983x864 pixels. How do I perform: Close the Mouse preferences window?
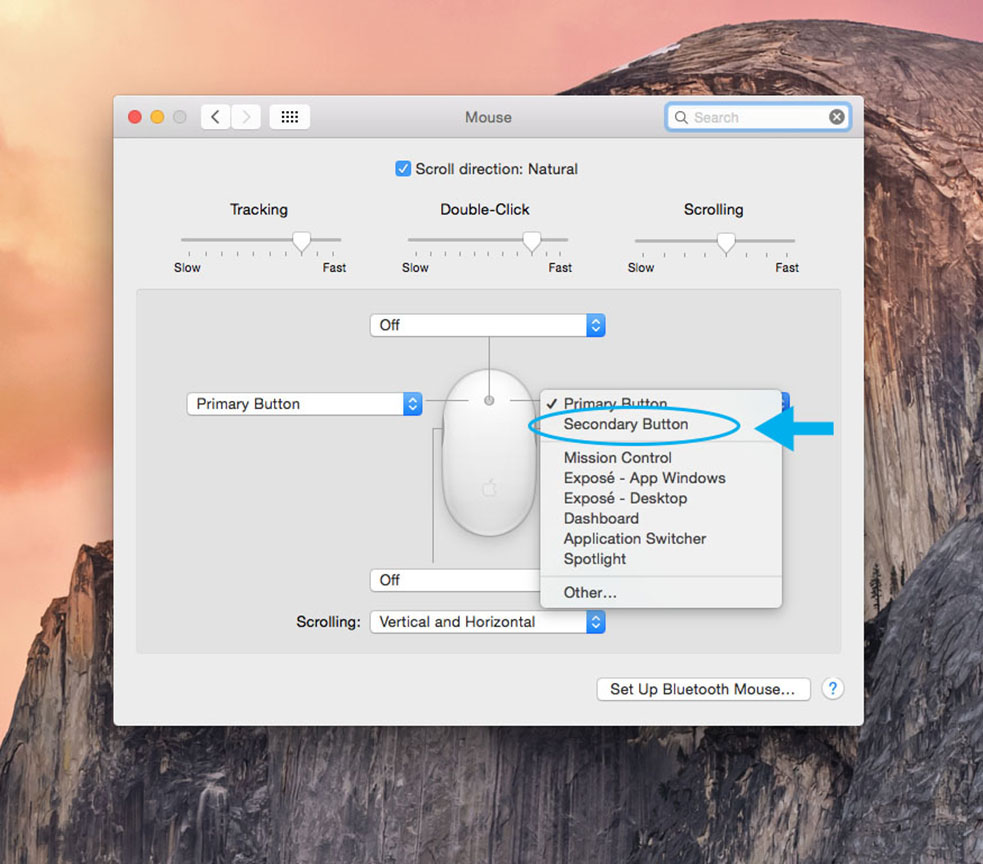pos(135,117)
